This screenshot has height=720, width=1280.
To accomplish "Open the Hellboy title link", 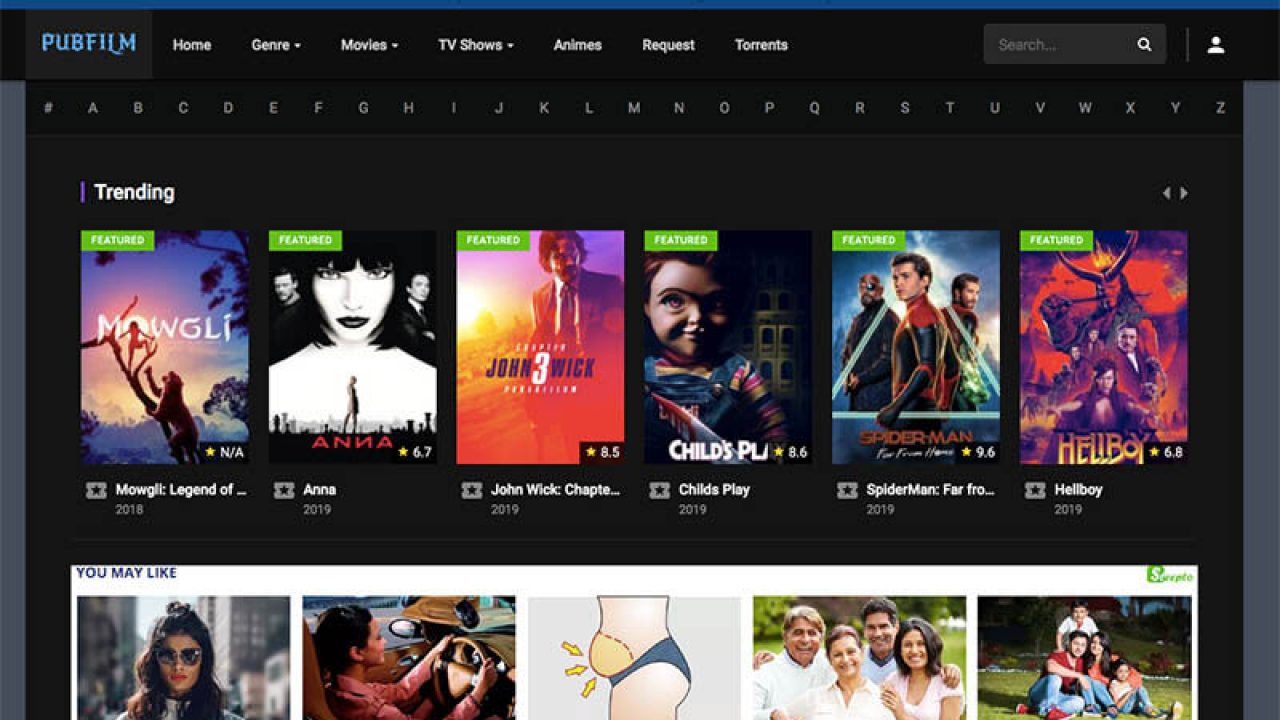I will click(1078, 490).
